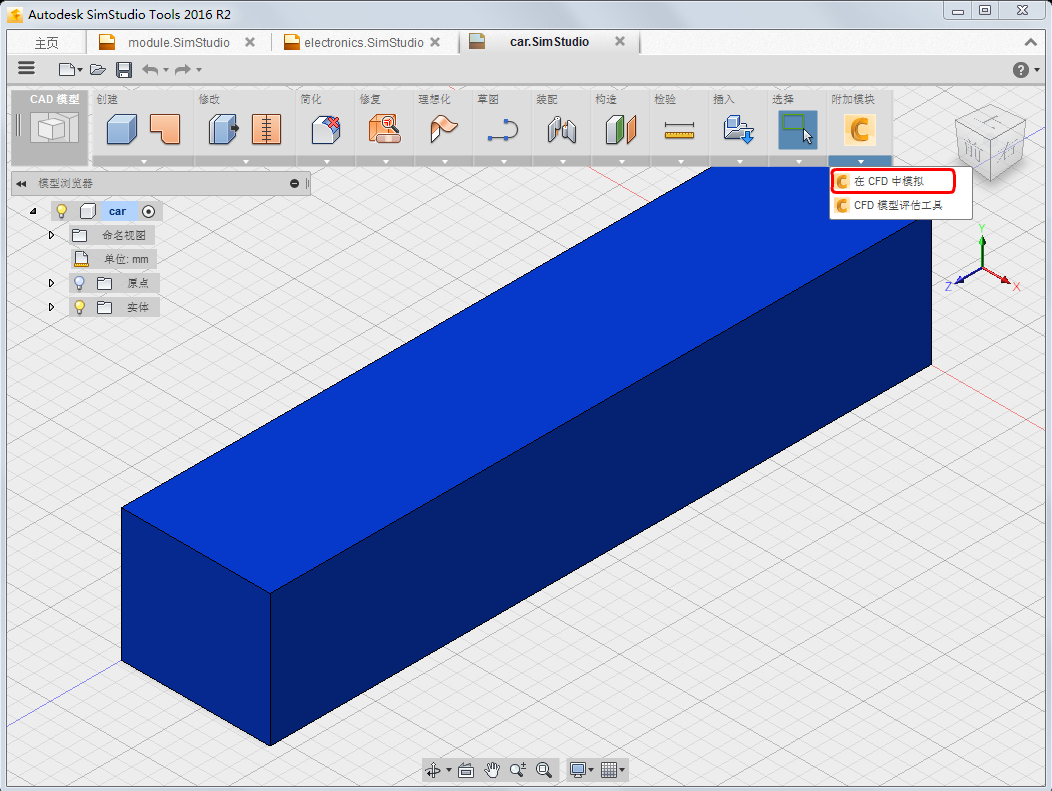Open the 检验 panel dropdown arrow
The height and width of the screenshot is (791, 1052).
681,162
